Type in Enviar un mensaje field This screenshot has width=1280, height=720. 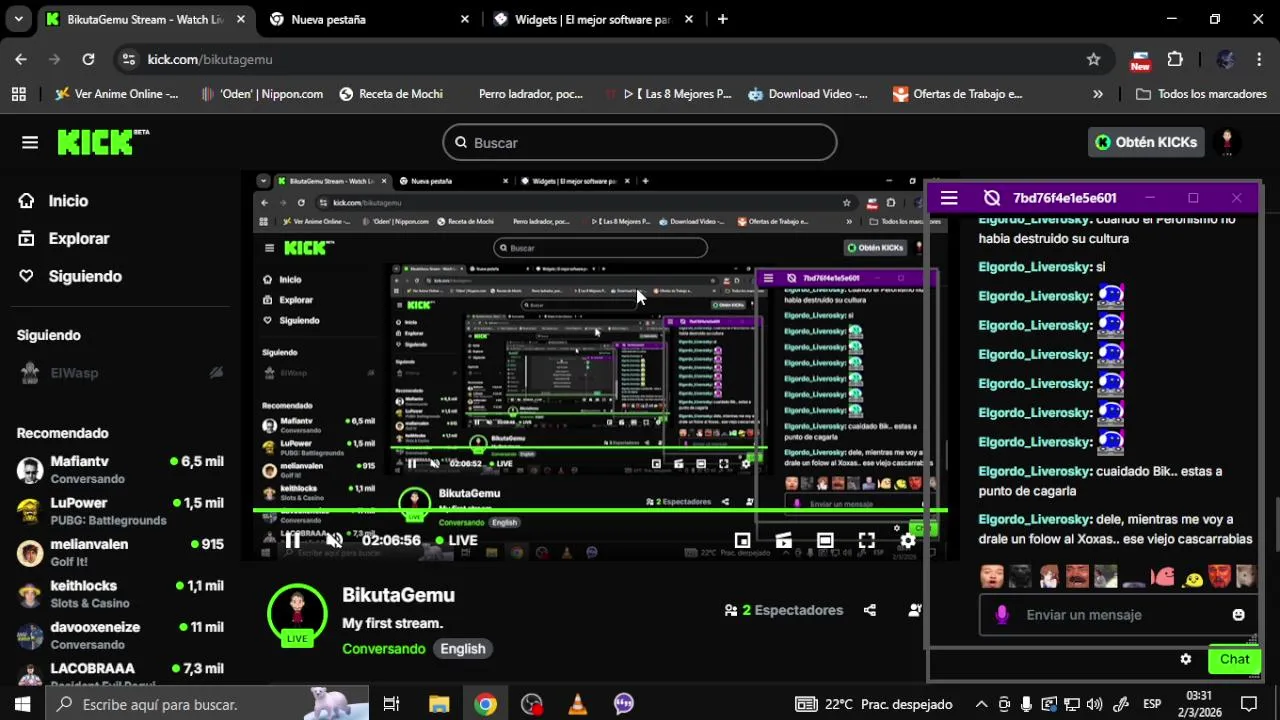(1118, 615)
